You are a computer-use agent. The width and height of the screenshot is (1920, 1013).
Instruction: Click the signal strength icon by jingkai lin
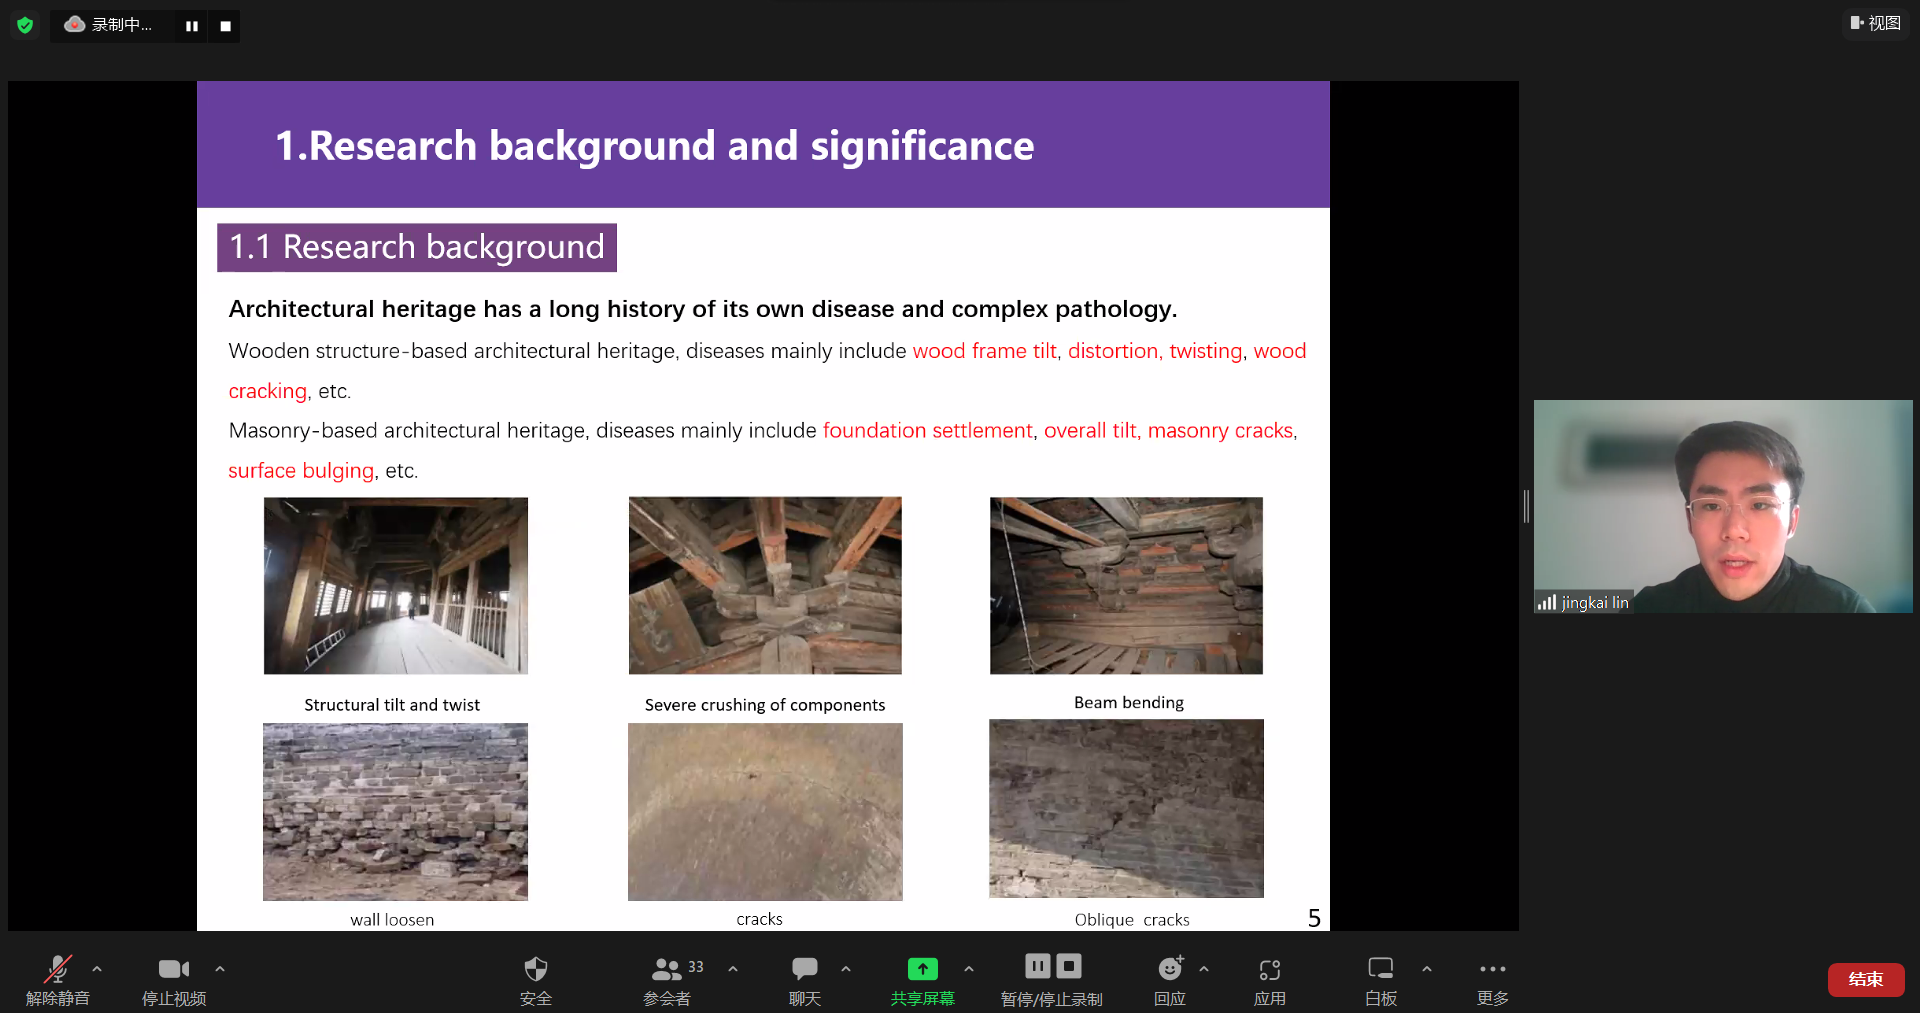click(1547, 602)
